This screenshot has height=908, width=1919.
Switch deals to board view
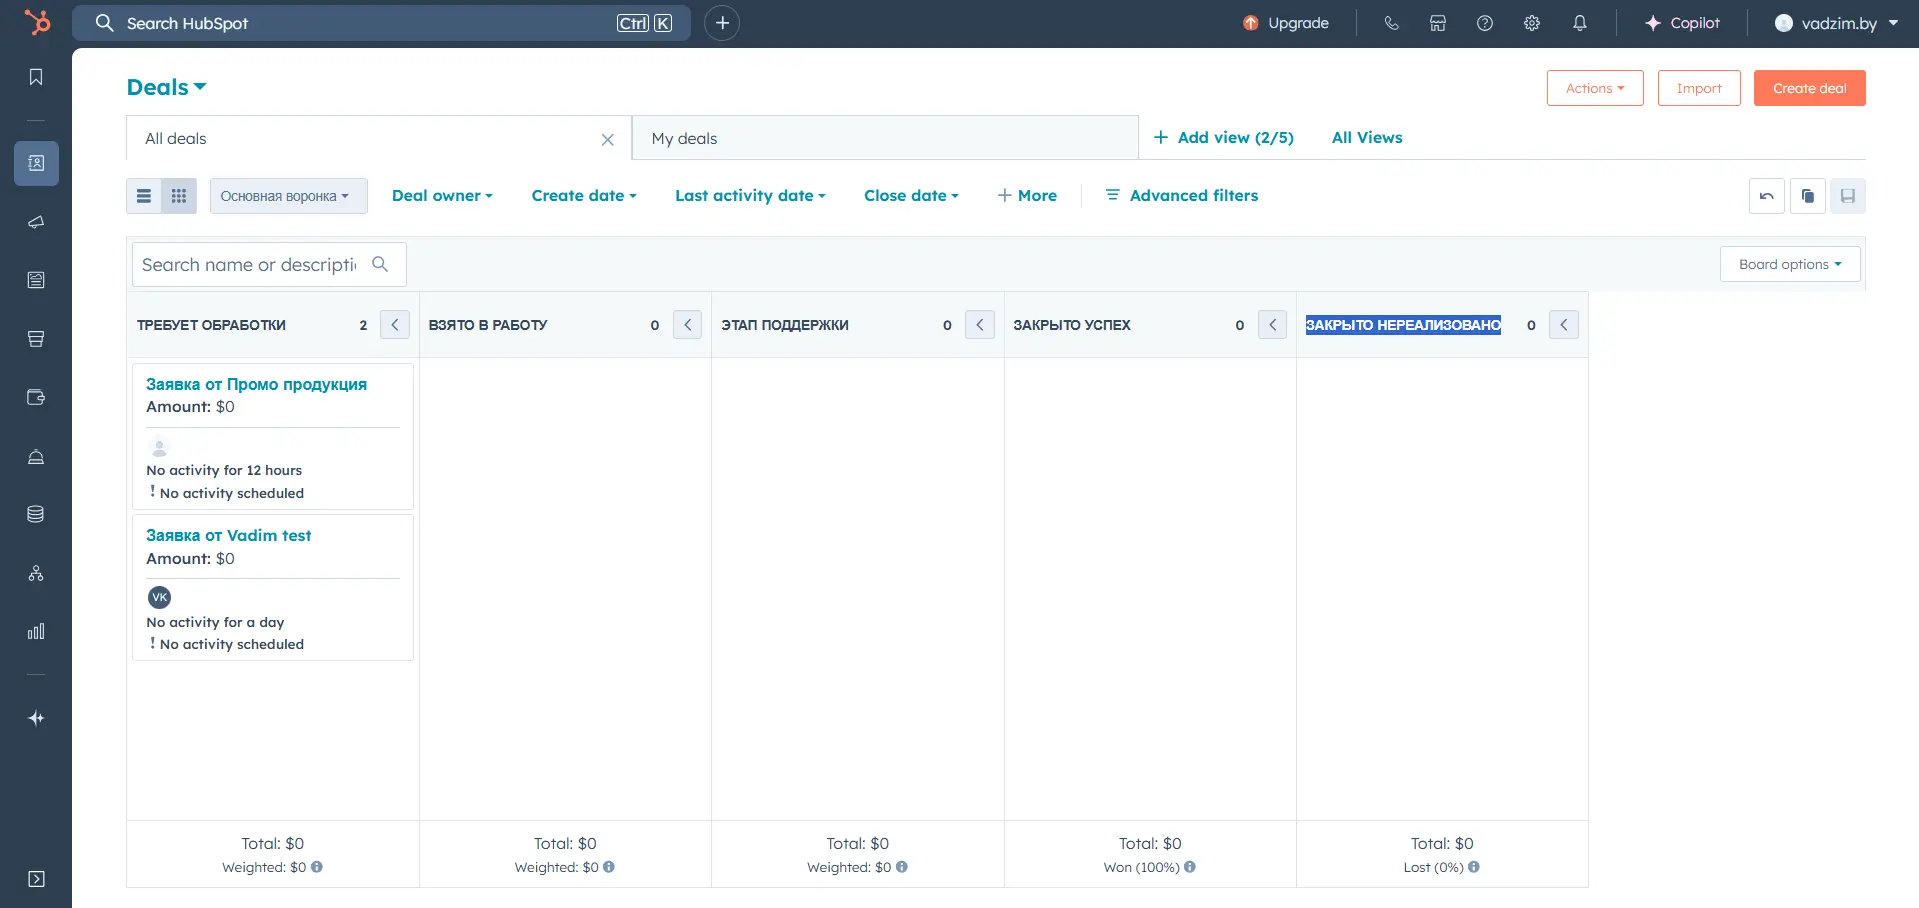point(179,195)
